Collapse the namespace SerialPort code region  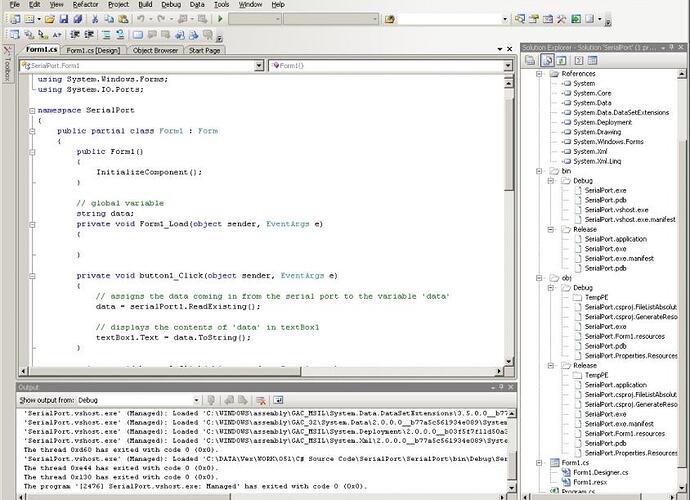pyautogui.click(x=32, y=110)
